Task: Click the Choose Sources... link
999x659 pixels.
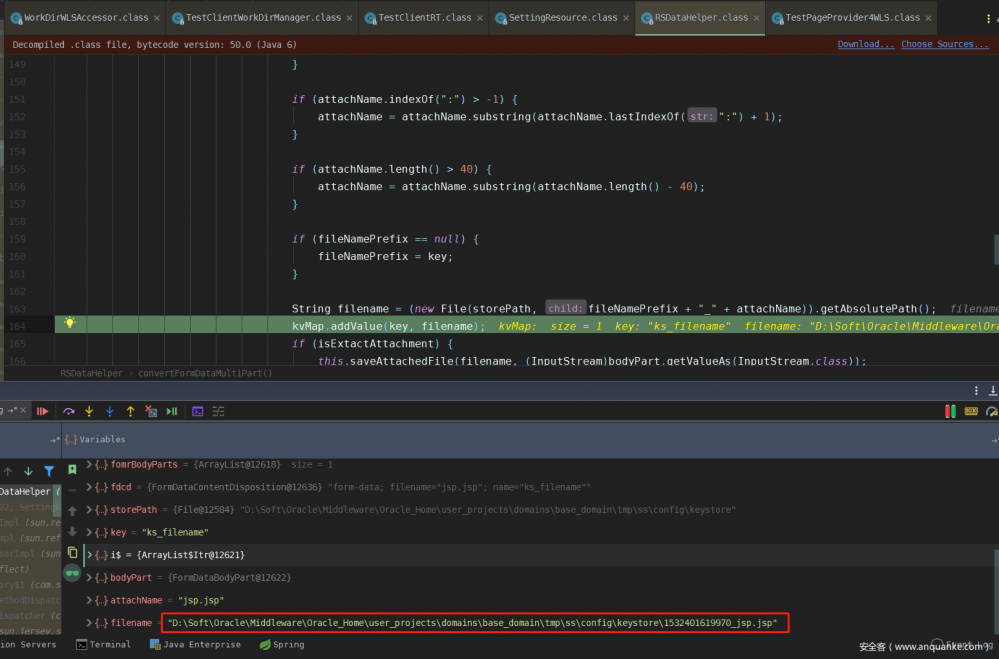Action: pos(943,44)
